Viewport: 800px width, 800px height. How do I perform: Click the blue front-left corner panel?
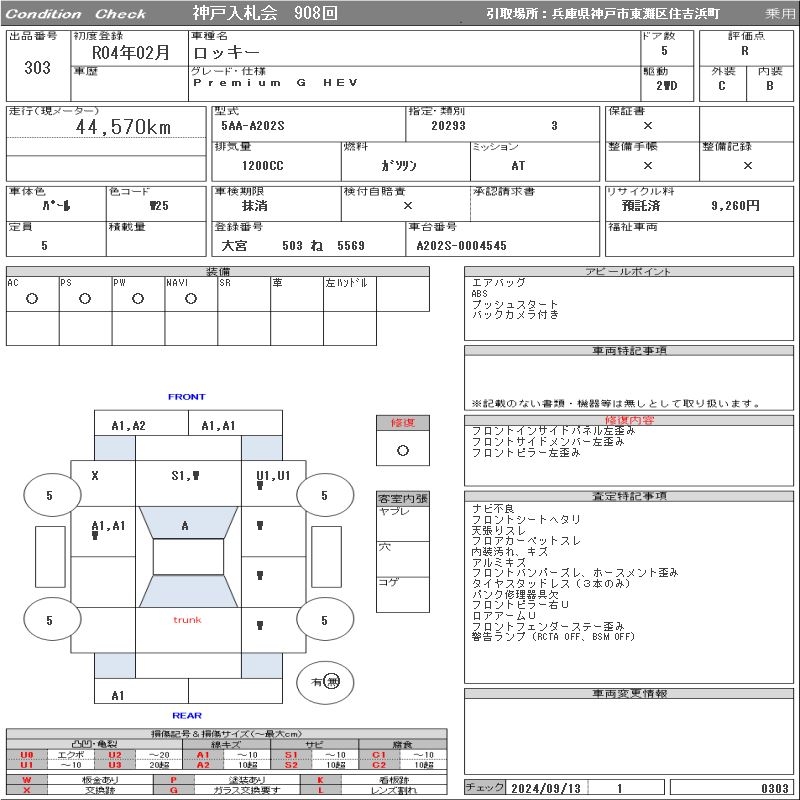pyautogui.click(x=115, y=447)
